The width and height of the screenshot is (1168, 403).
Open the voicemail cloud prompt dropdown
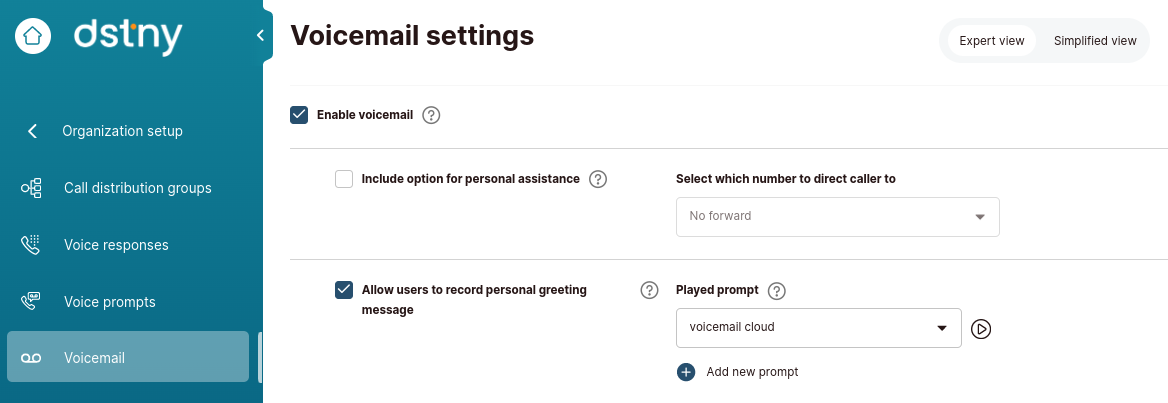[819, 328]
